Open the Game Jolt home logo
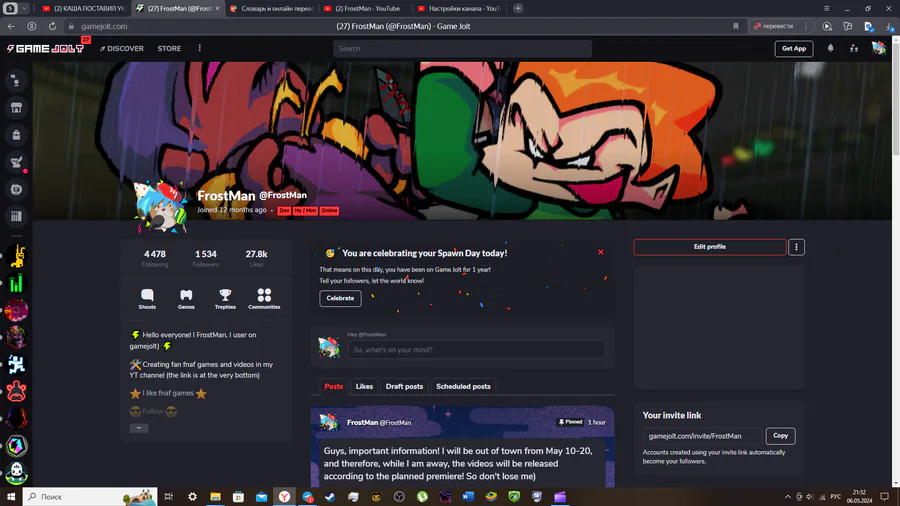This screenshot has width=900, height=506. click(45, 49)
